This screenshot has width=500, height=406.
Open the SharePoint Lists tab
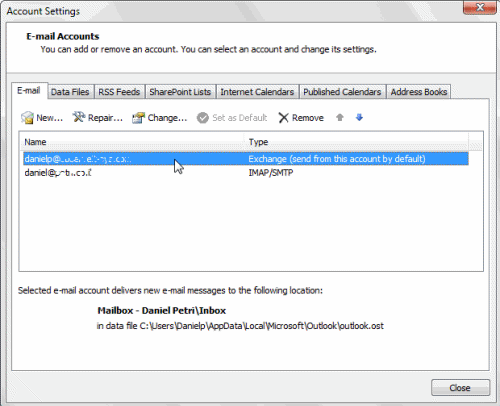click(x=180, y=92)
